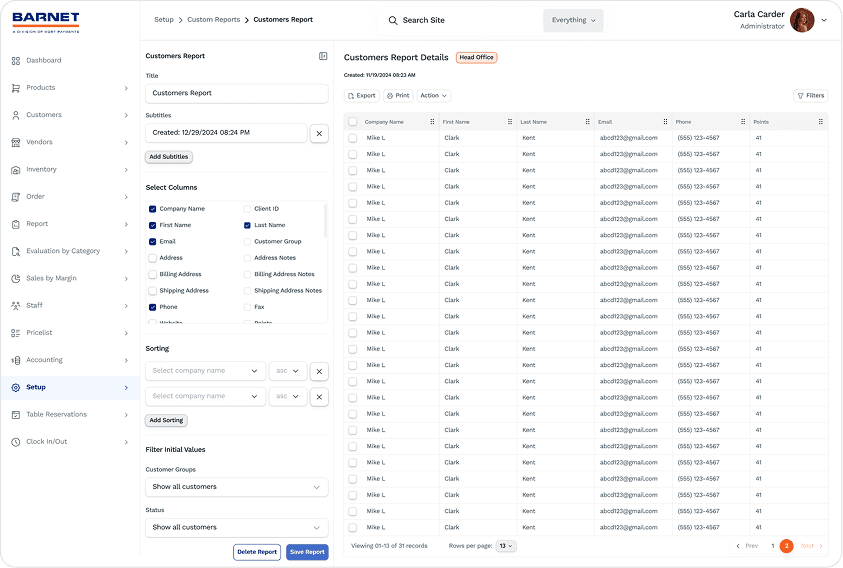Remove the second sorting row
The width and height of the screenshot is (843, 568).
pyautogui.click(x=319, y=397)
